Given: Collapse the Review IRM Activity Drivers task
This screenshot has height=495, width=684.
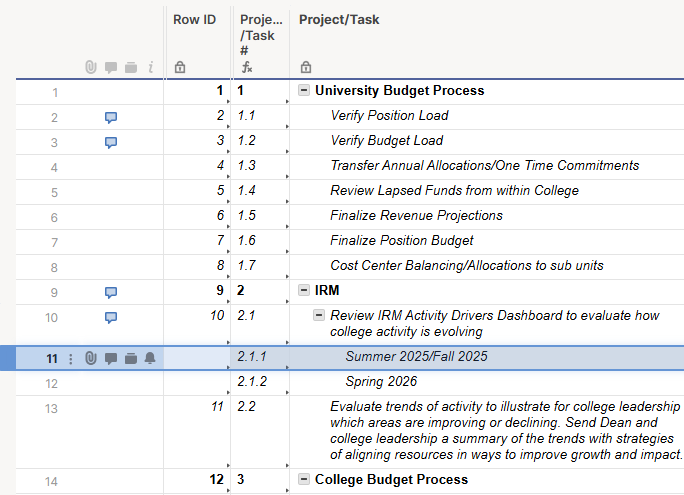Looking at the screenshot, I should (319, 316).
